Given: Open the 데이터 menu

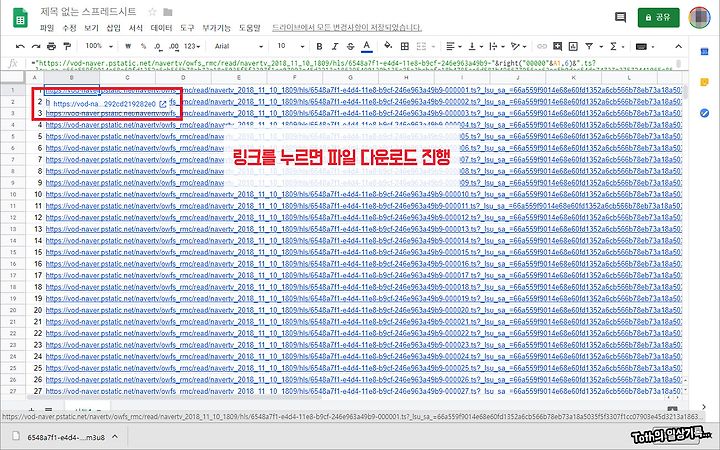Looking at the screenshot, I should [161, 28].
